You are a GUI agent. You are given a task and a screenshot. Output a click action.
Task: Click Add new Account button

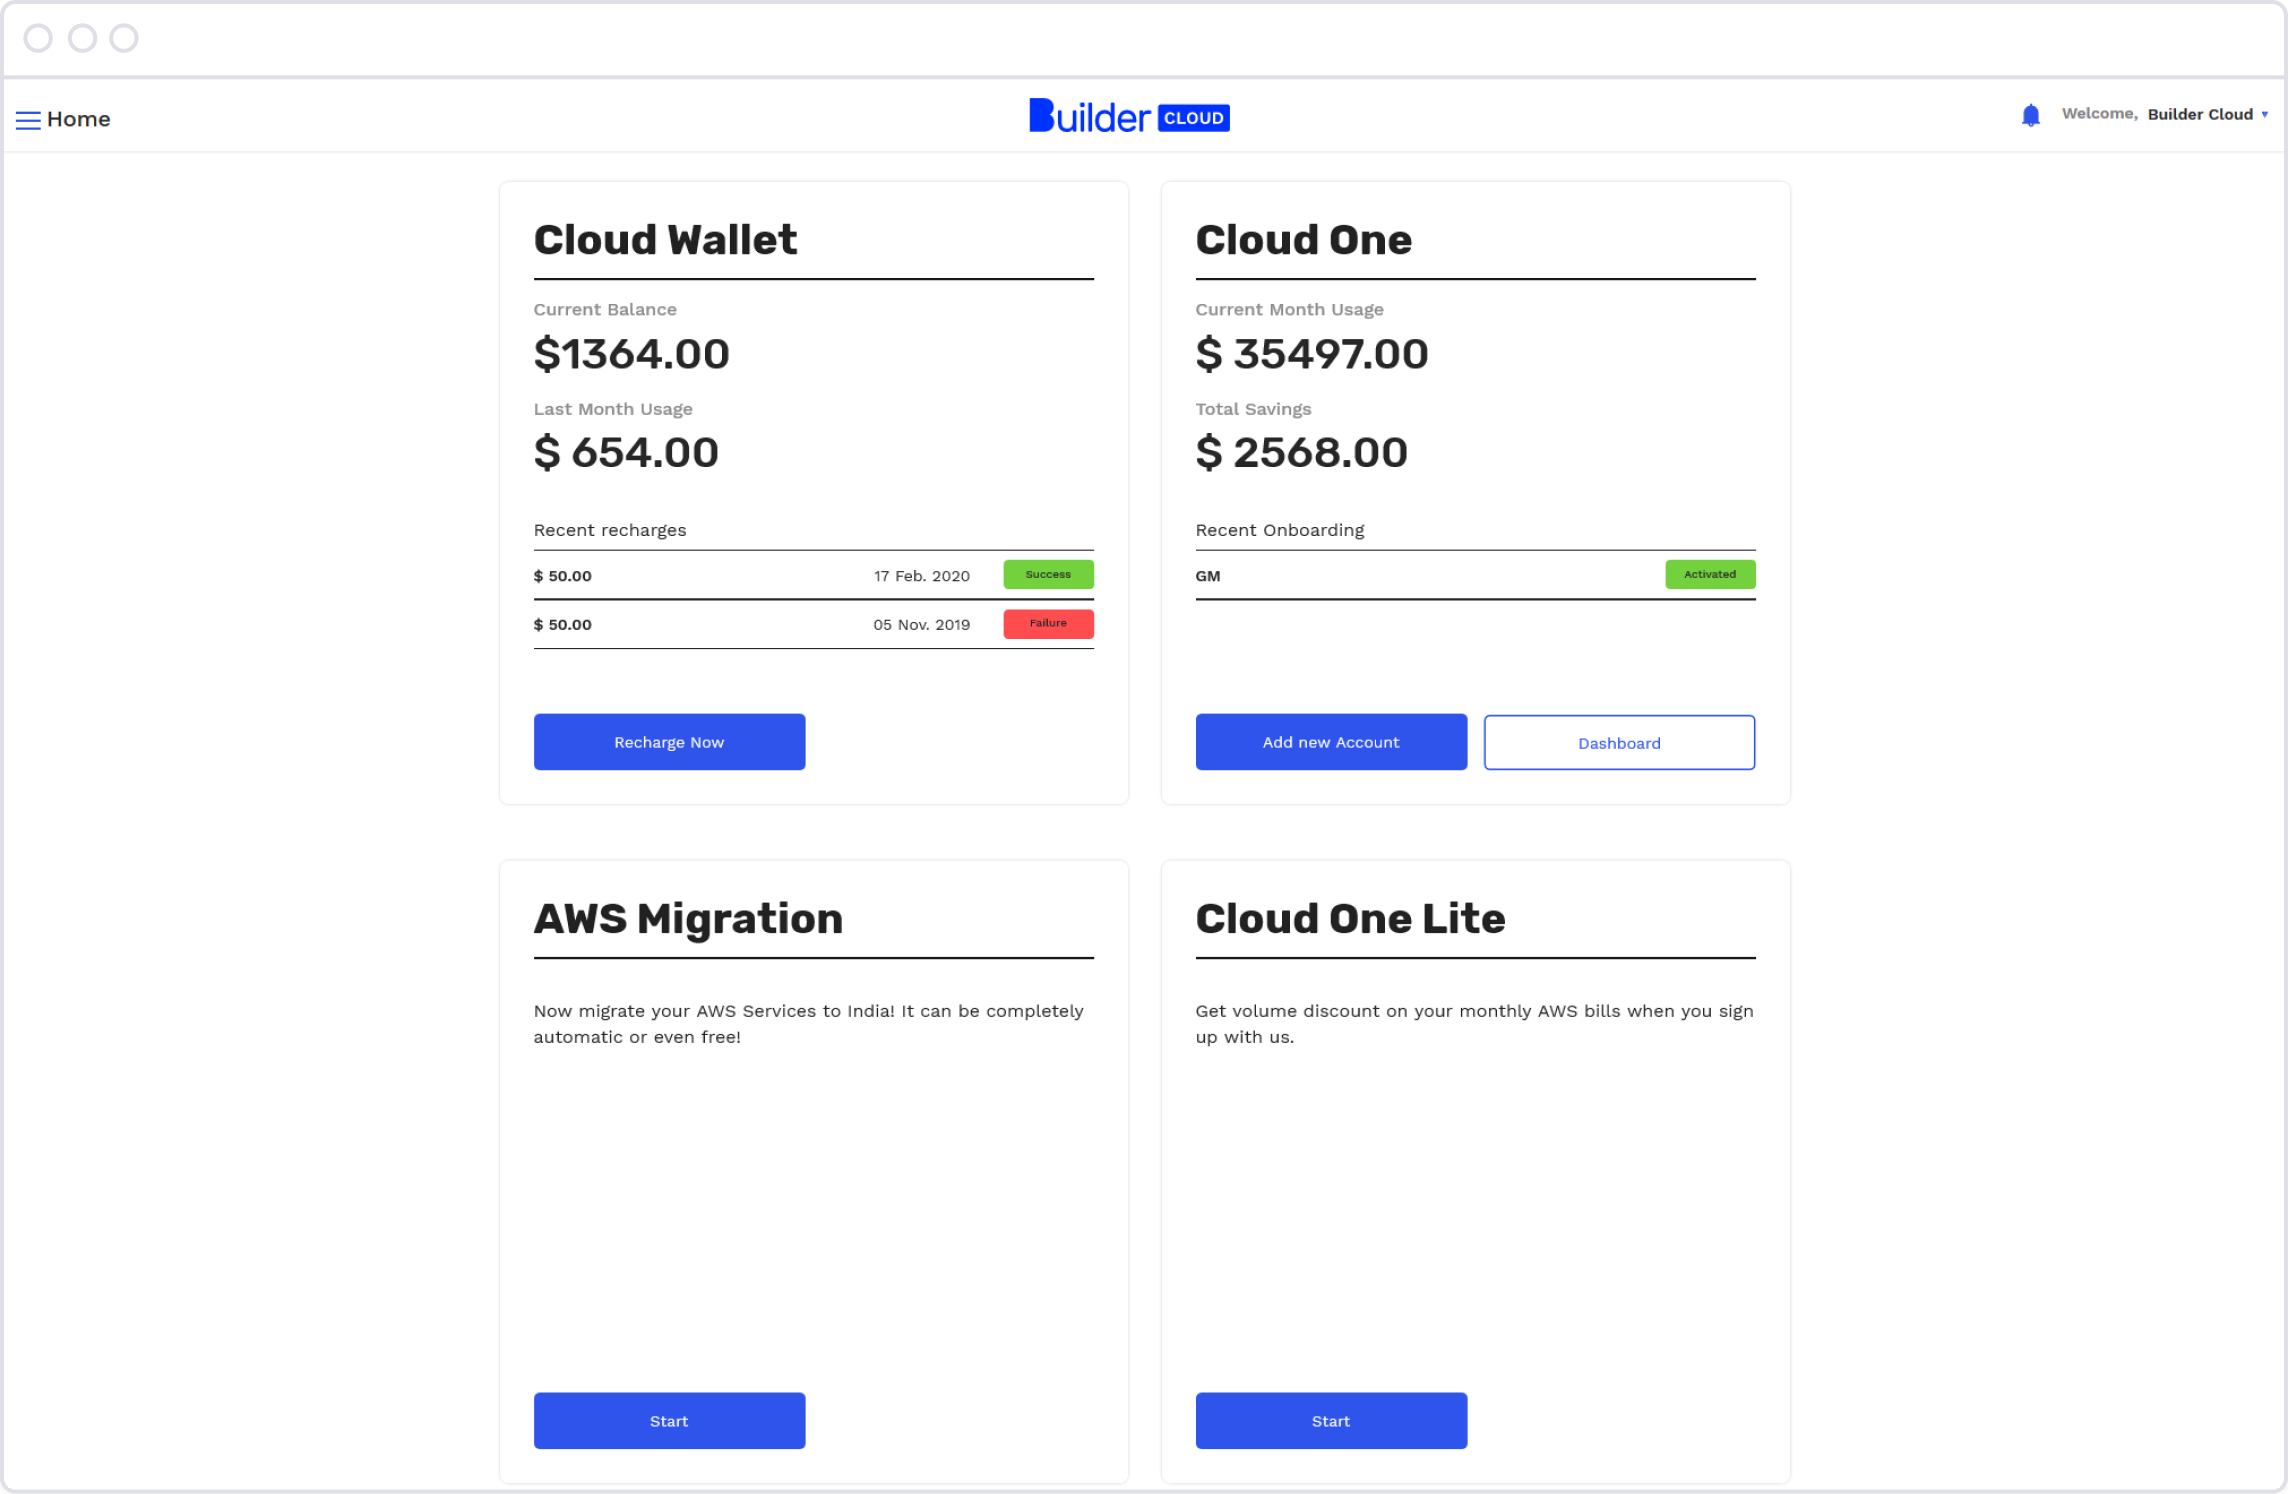tap(1331, 742)
